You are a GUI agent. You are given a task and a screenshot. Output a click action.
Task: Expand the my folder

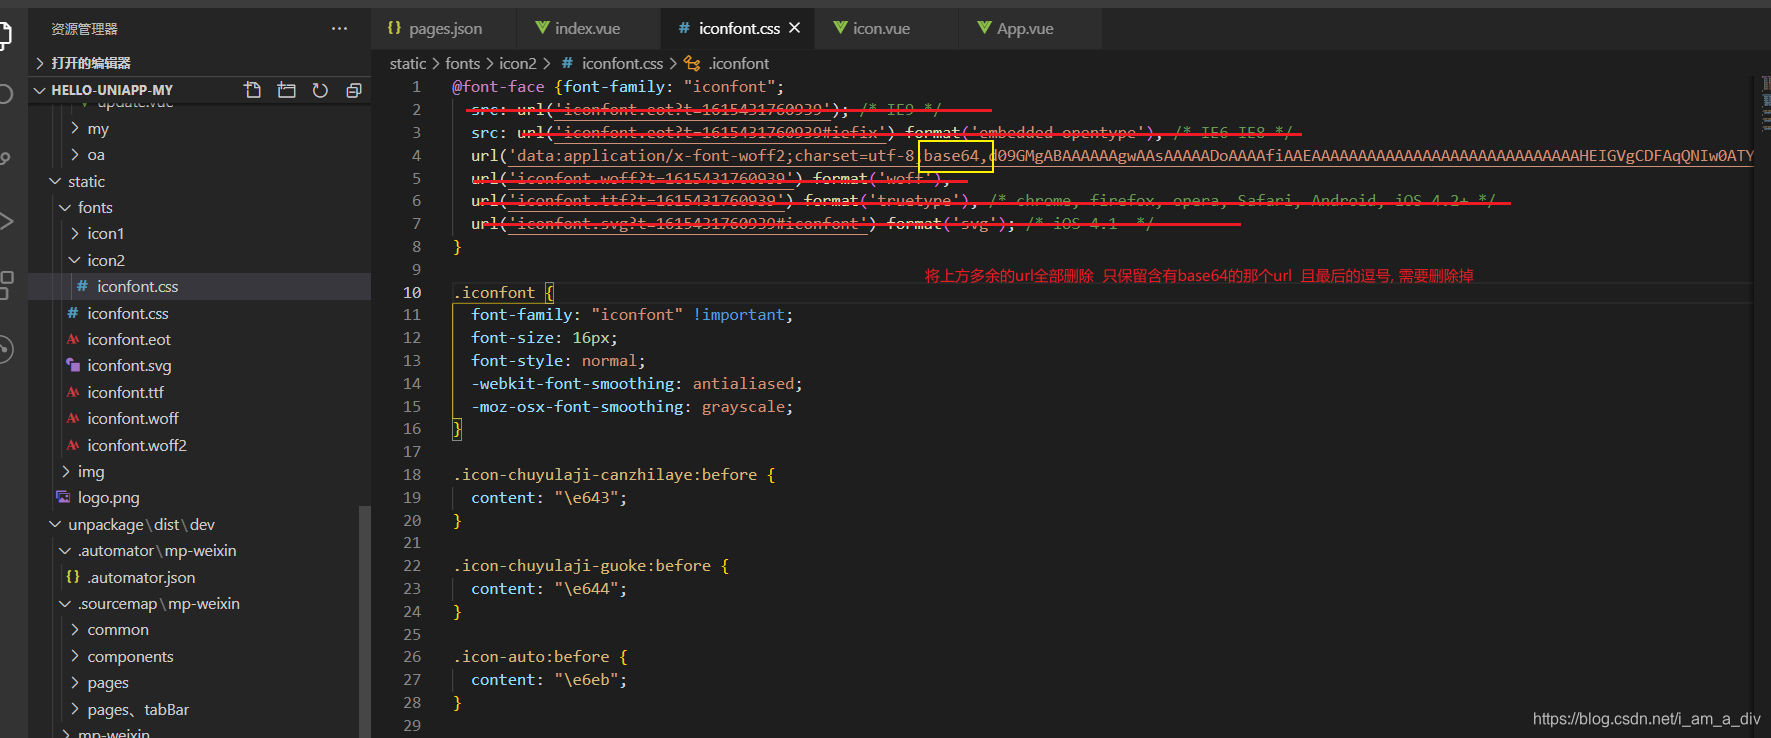pos(199,129)
